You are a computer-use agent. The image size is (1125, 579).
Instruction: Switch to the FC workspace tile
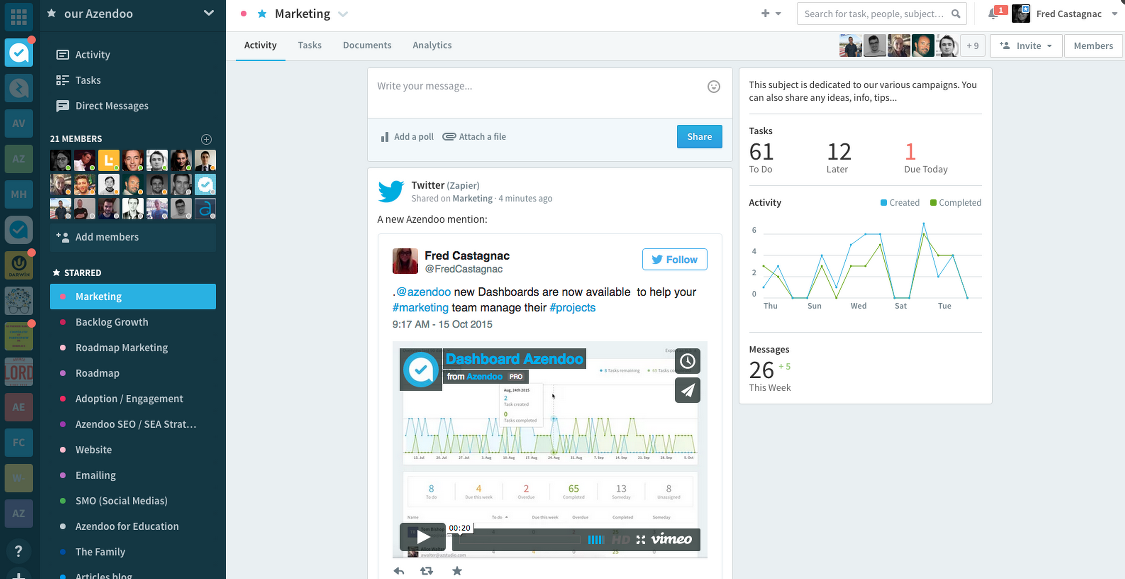tap(19, 442)
